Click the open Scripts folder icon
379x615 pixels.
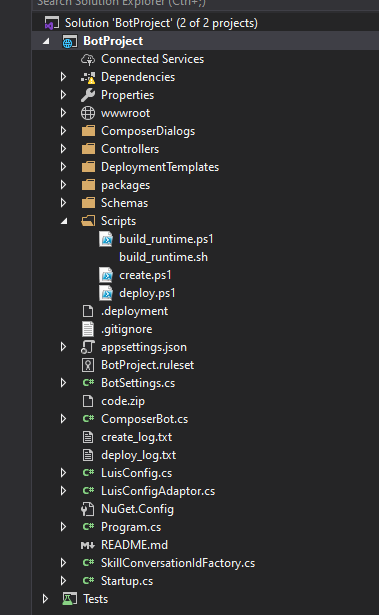(x=88, y=221)
